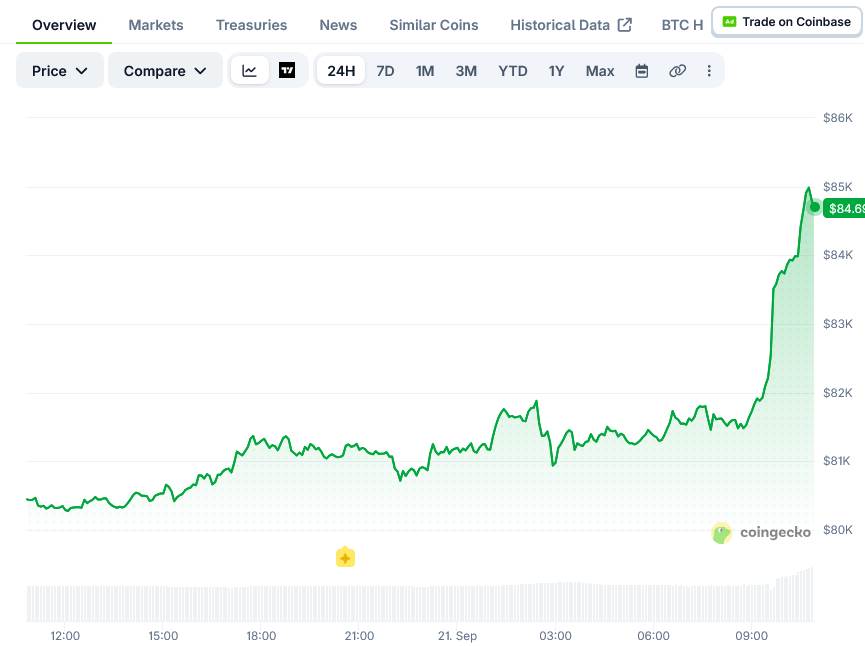This screenshot has height=646, width=865.
Task: Open the News tab
Action: tap(338, 25)
